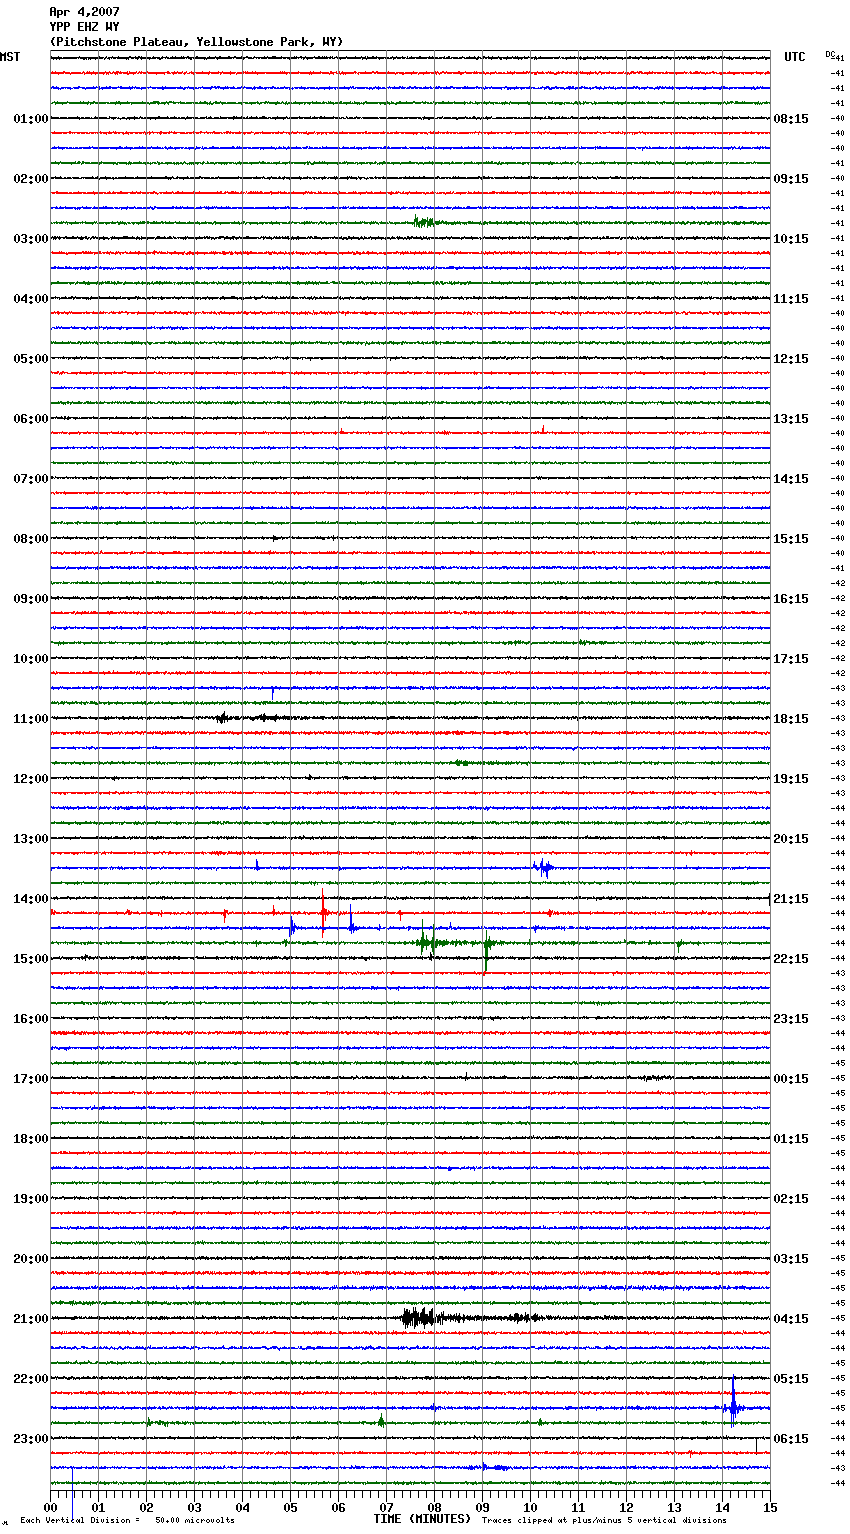
Task: Click the "12:00" MST time label
Action: pyautogui.click(x=31, y=779)
